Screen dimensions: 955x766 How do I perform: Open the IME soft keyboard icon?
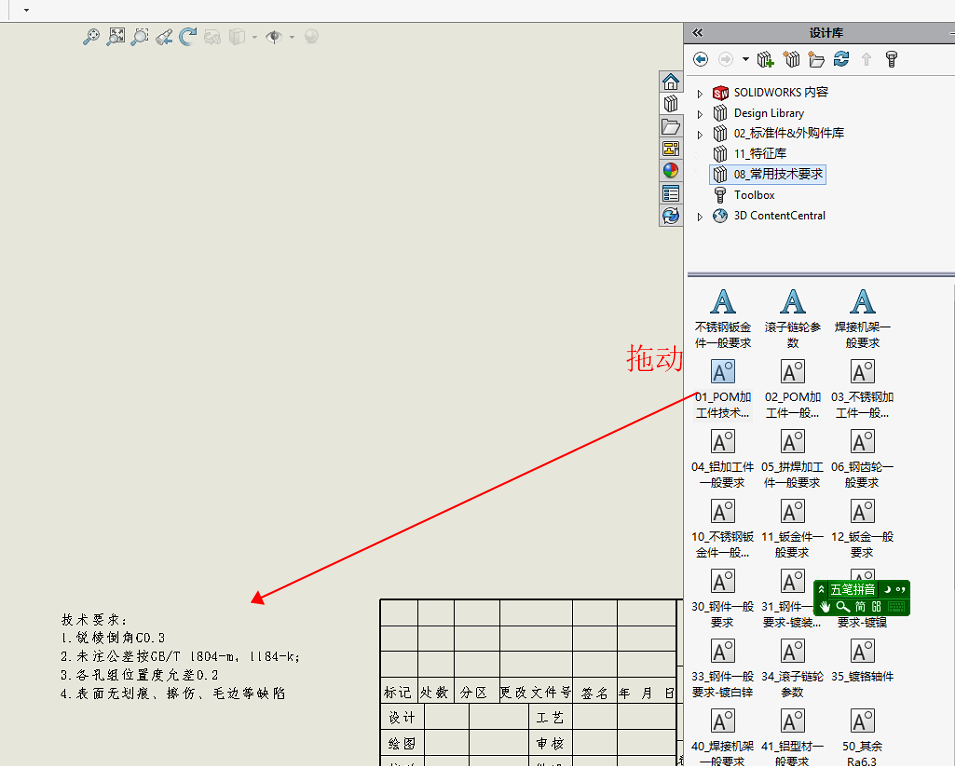point(896,606)
